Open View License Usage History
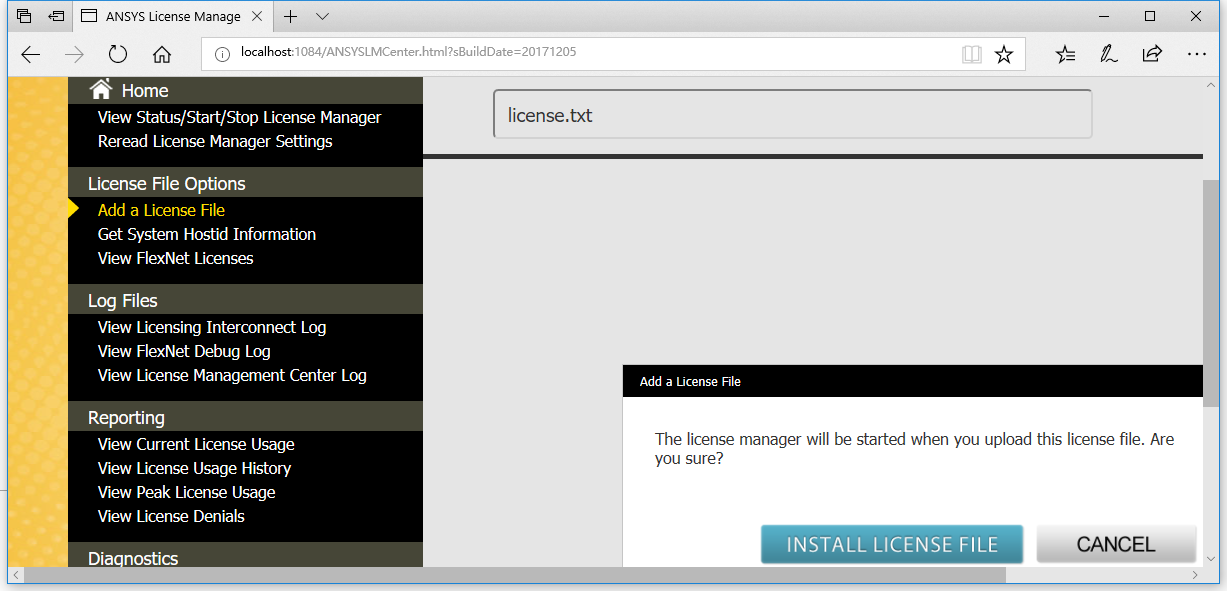The width and height of the screenshot is (1227, 591). pos(194,468)
